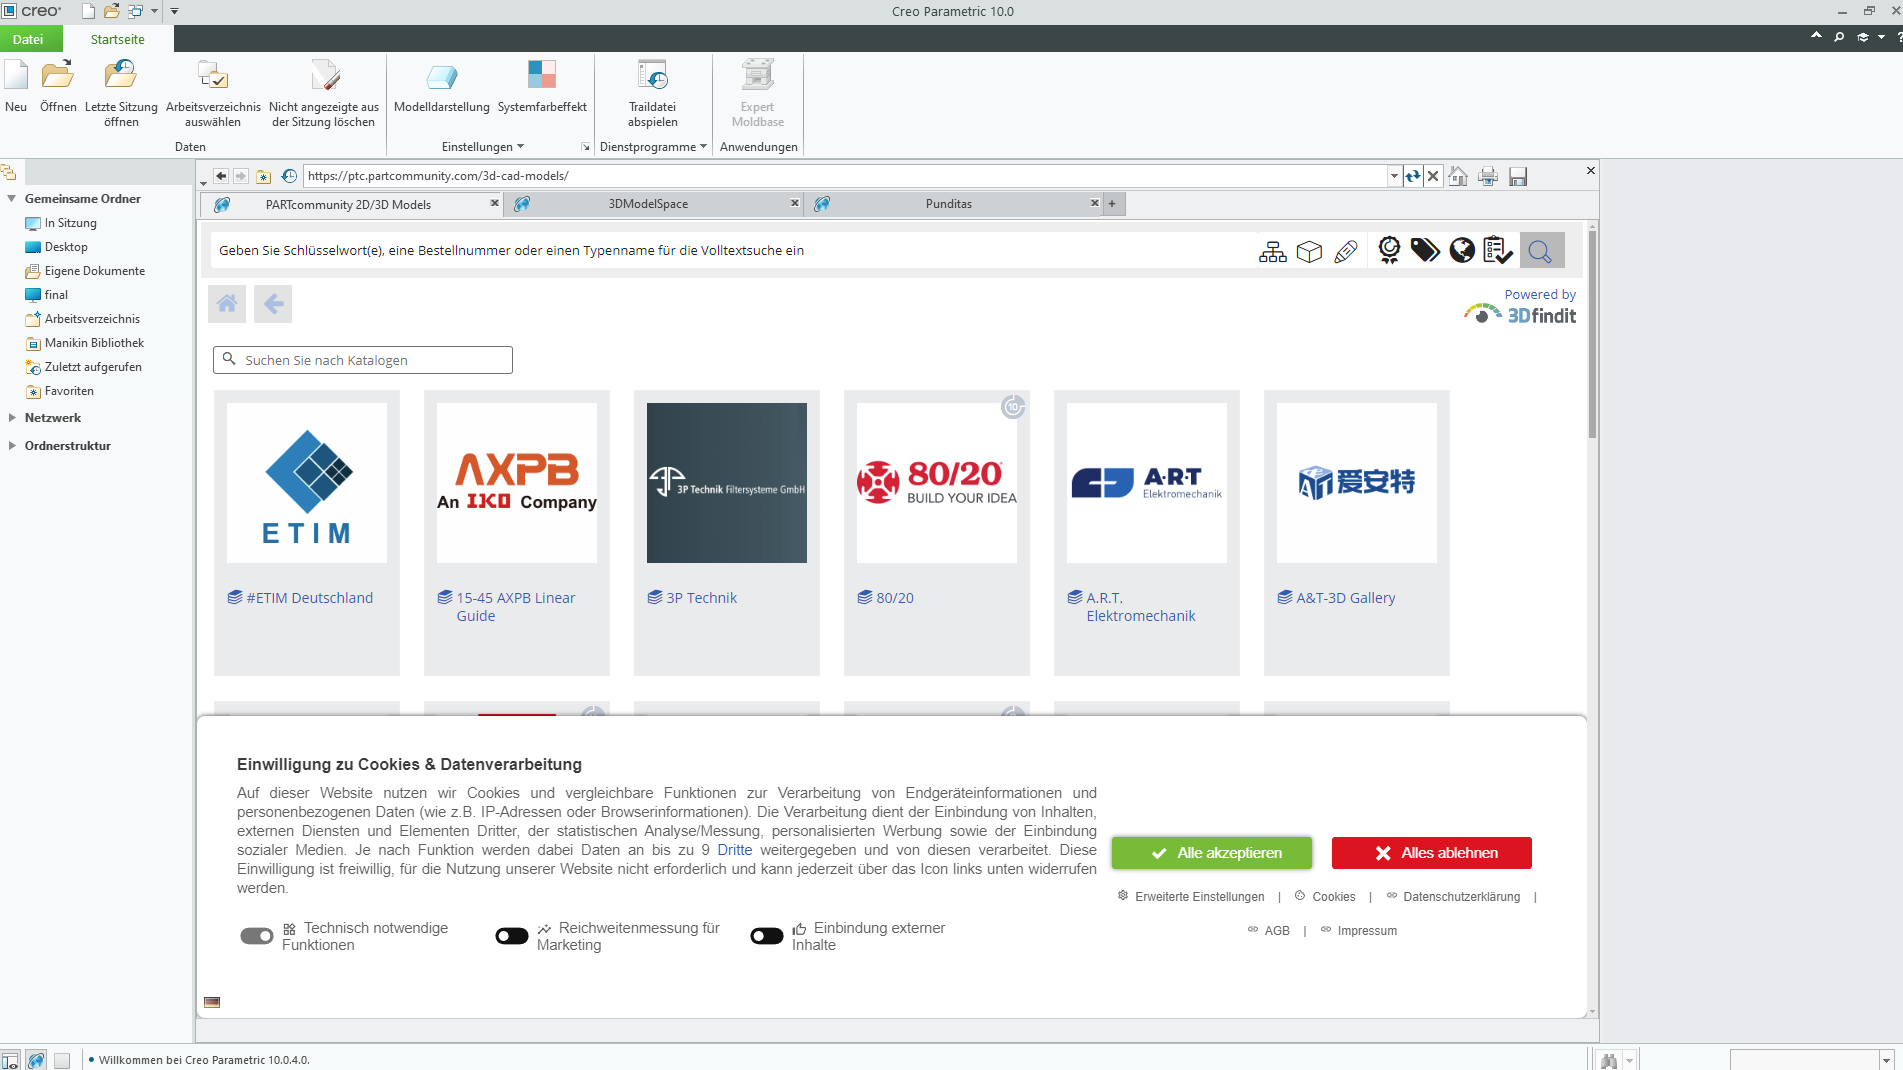Select Startseite ribbon tab

coord(117,39)
